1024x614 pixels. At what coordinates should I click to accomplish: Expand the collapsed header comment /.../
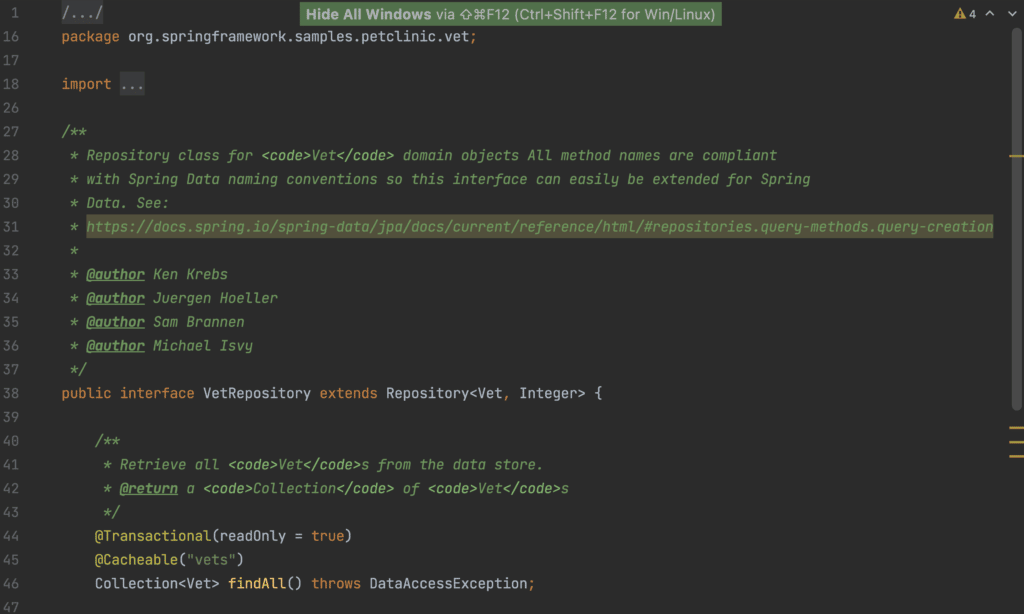[x=82, y=13]
